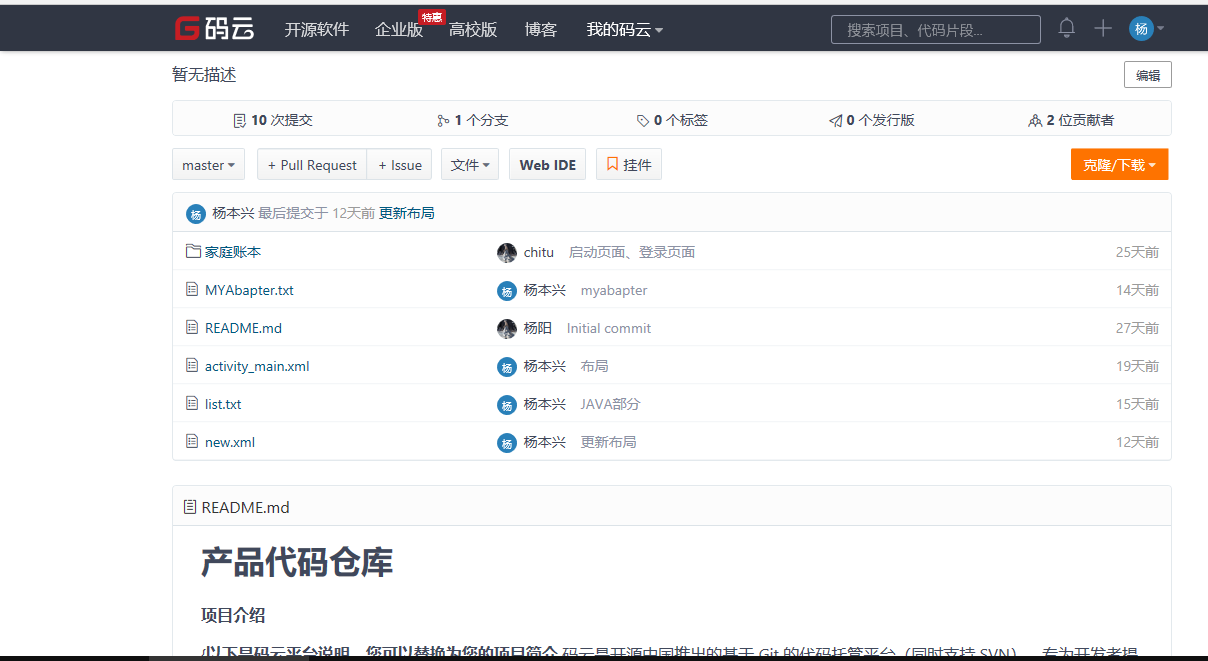Open the latest commit message 更新布局 in header row
Image resolution: width=1208 pixels, height=661 pixels.
(x=407, y=213)
